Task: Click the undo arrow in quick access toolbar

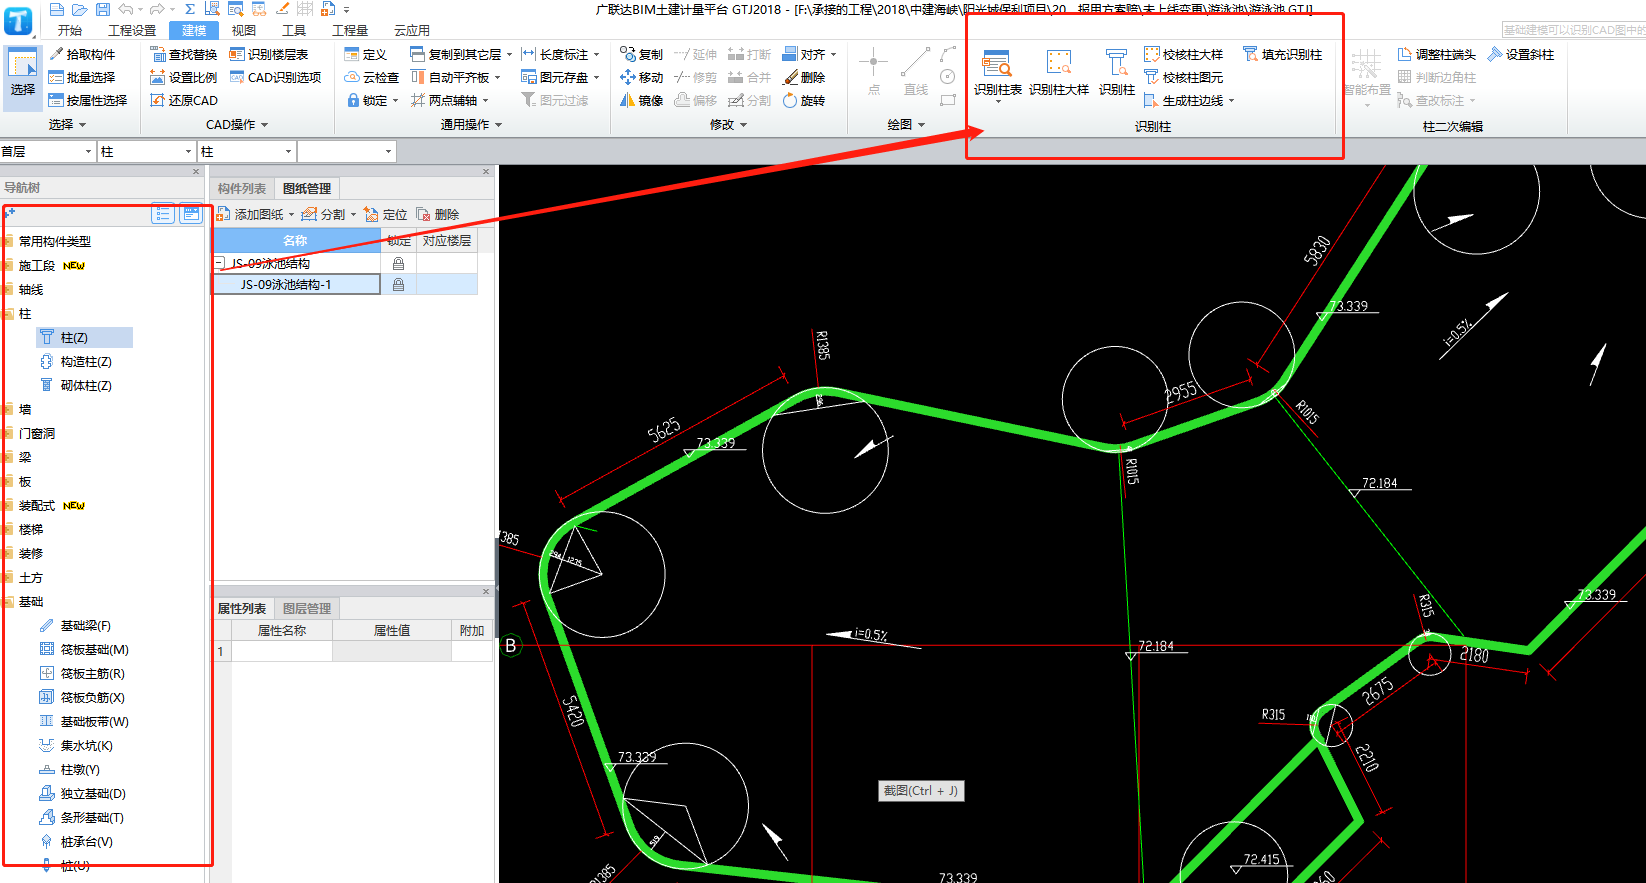Action: click(126, 9)
